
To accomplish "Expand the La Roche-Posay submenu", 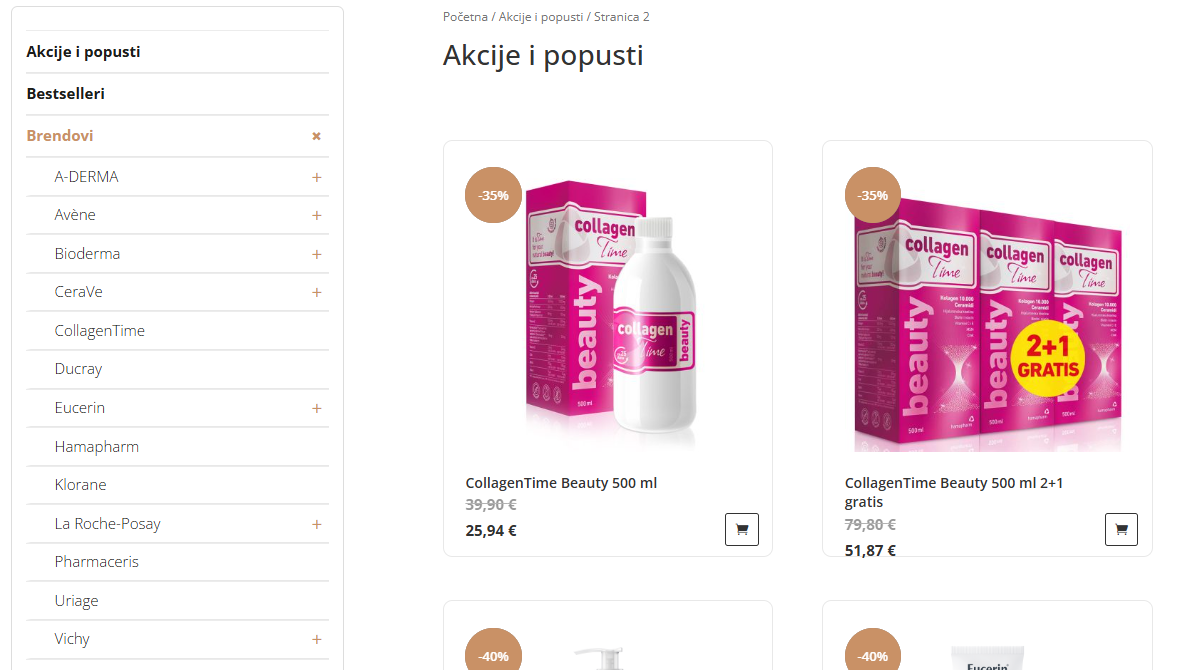I will point(317,525).
